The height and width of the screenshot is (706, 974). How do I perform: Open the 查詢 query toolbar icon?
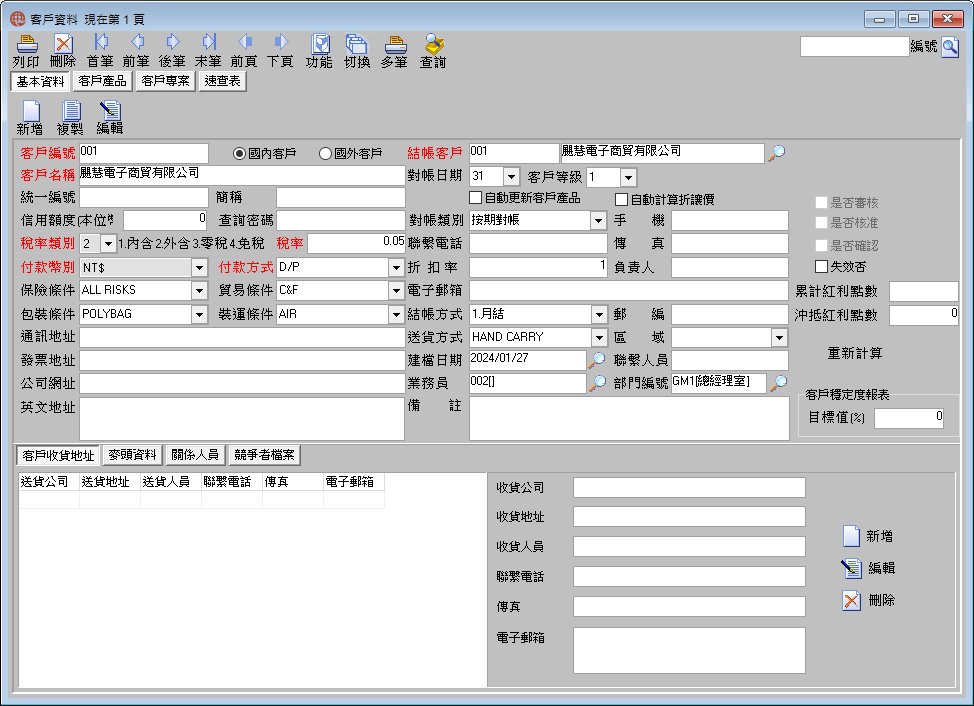click(x=433, y=51)
